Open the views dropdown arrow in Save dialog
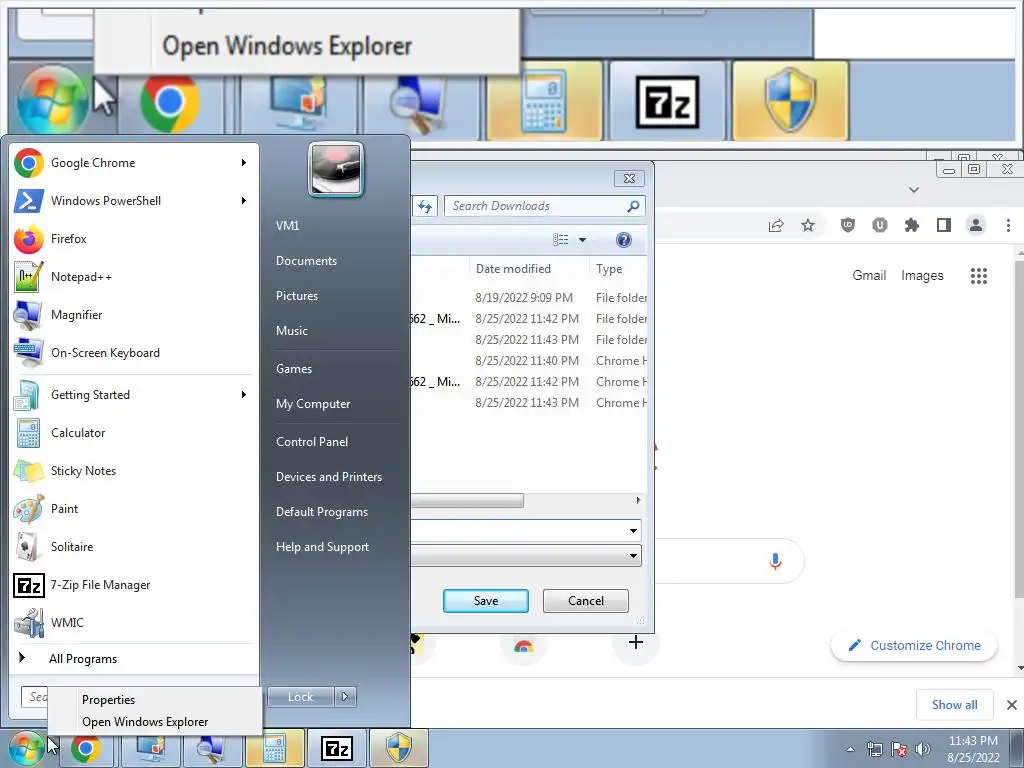The height and width of the screenshot is (768, 1024). 583,240
